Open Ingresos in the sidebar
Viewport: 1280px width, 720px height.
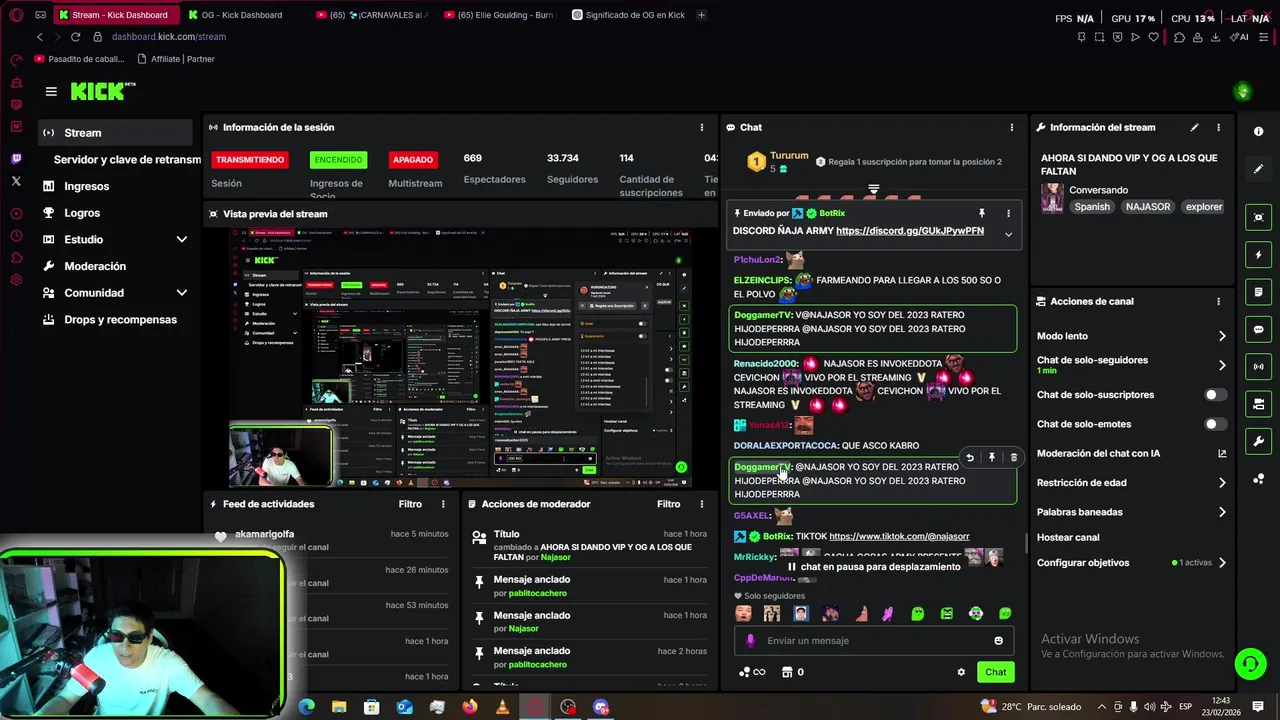(86, 186)
